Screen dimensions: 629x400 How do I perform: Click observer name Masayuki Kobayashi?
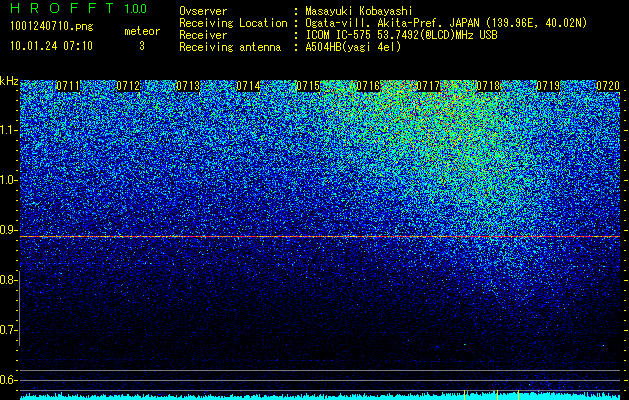coord(359,11)
